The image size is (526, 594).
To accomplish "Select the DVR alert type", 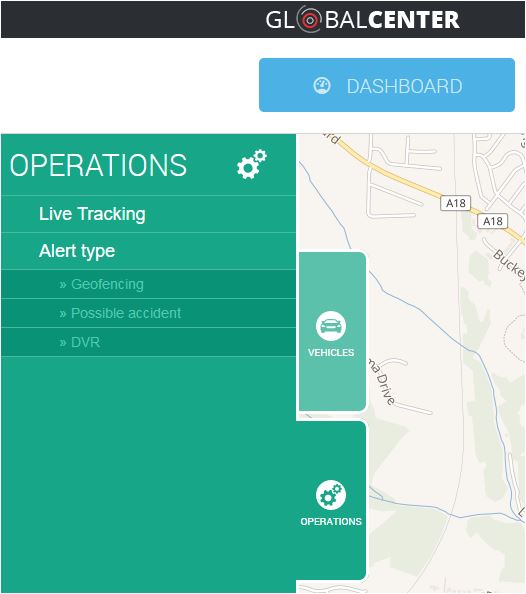I will coord(149,342).
